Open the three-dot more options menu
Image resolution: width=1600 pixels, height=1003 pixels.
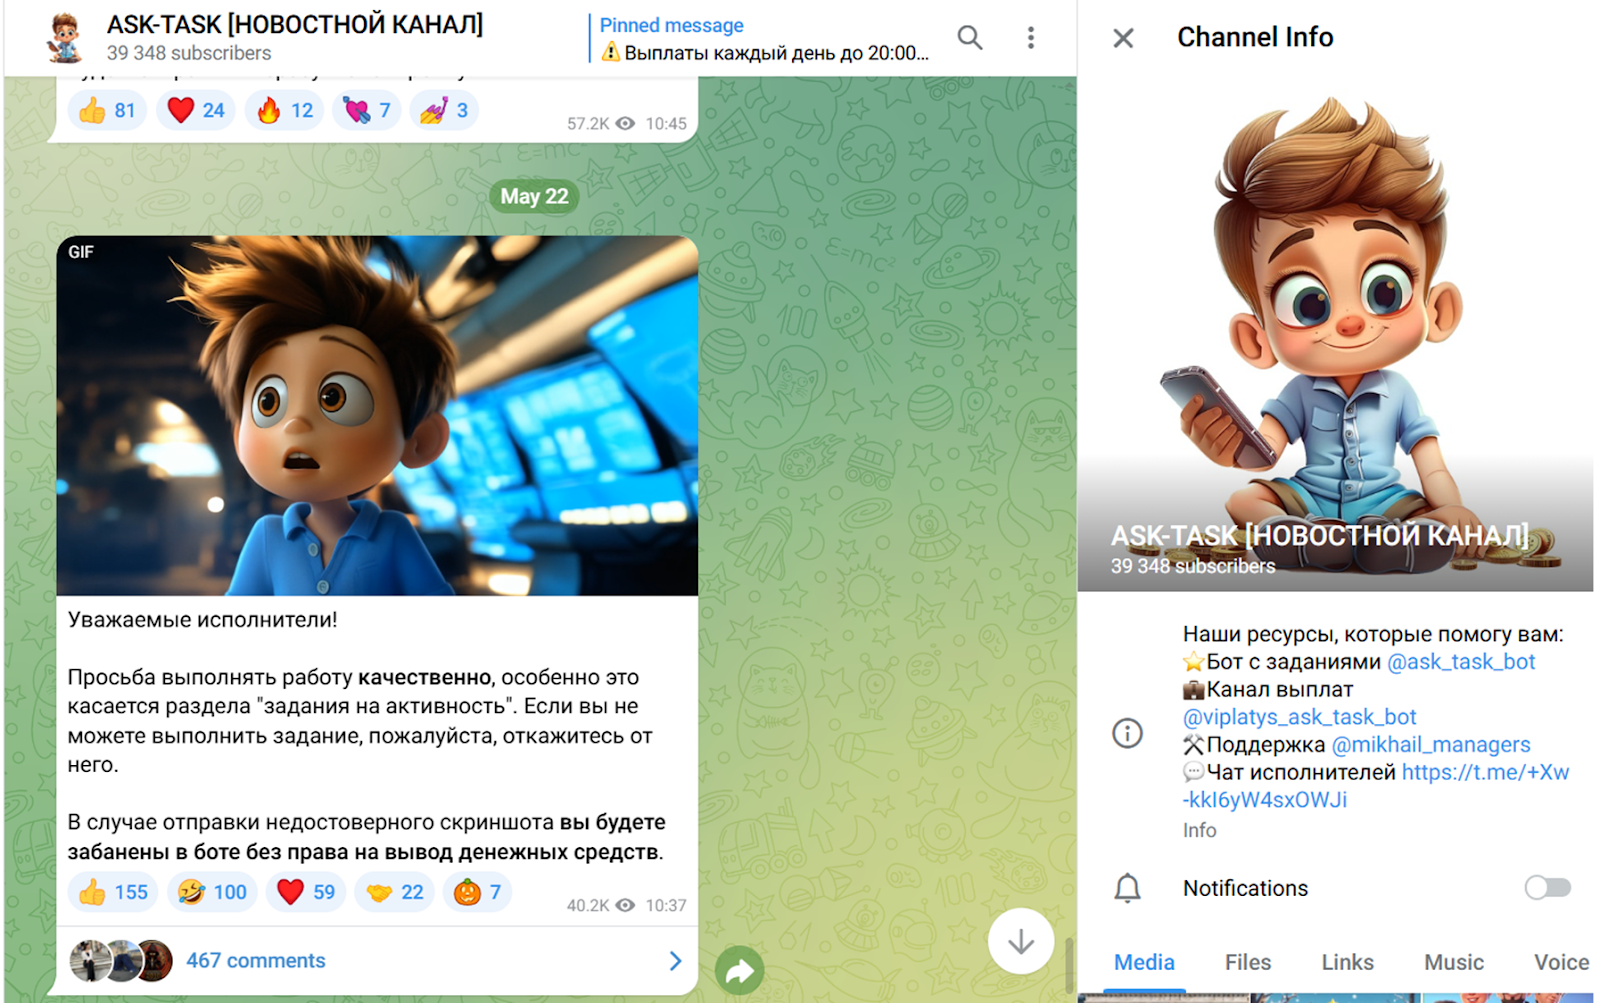[x=1030, y=38]
